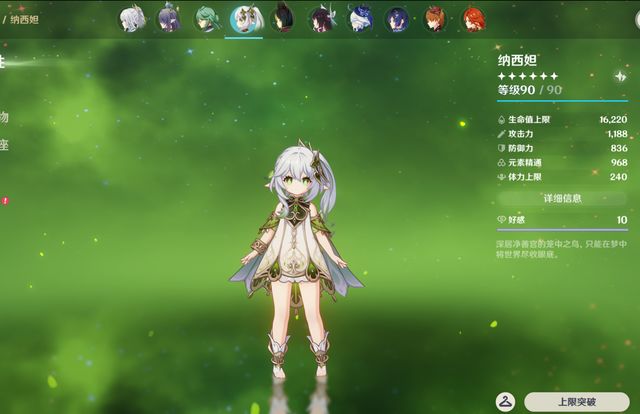Screen dimensions: 640x414
Task: Click the 生命值上限 water-drop icon
Action: click(502, 120)
